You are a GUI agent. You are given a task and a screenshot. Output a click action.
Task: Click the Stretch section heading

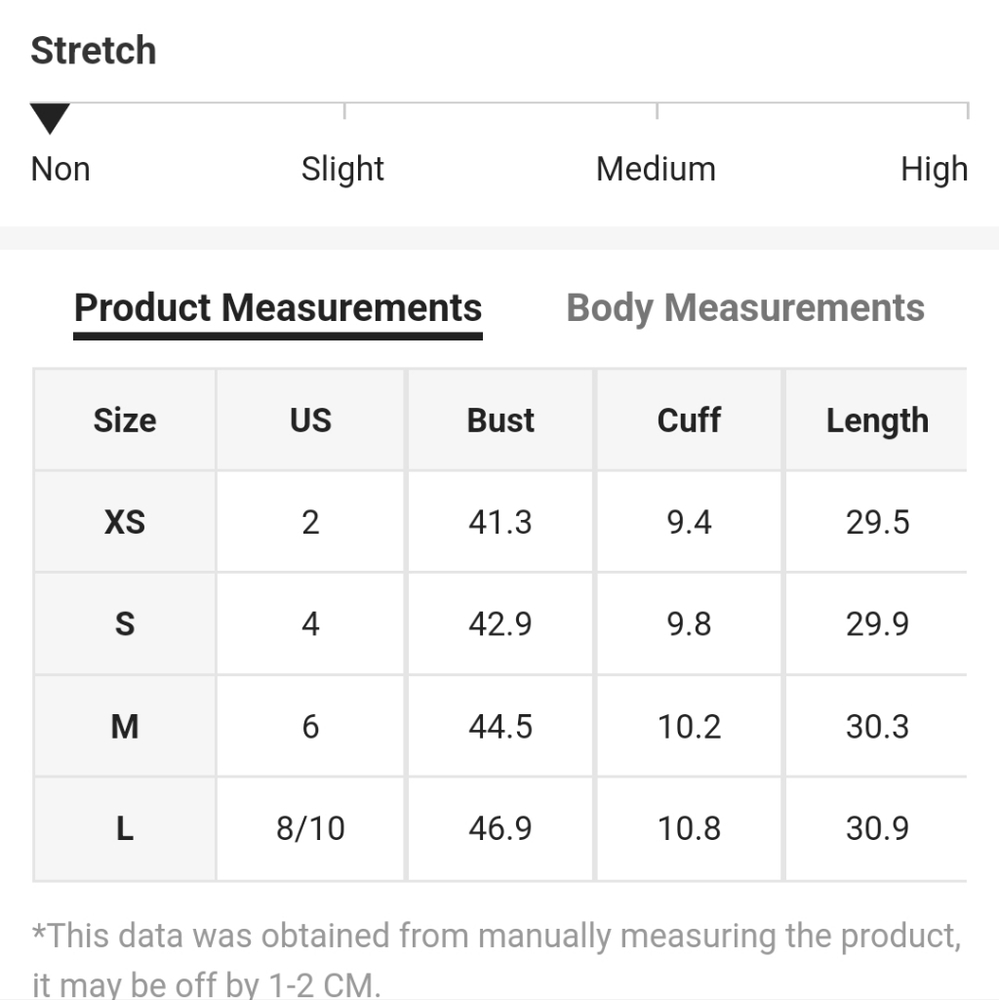[94, 50]
